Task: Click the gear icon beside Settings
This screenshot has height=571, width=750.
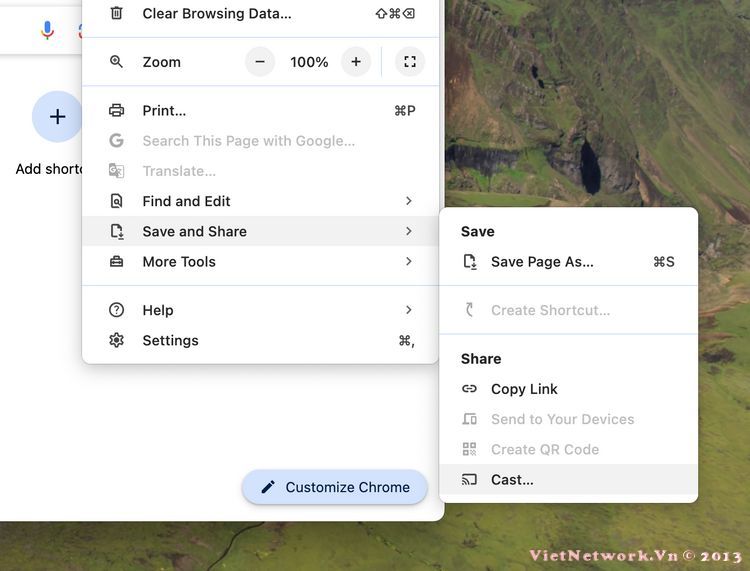Action: [x=117, y=340]
